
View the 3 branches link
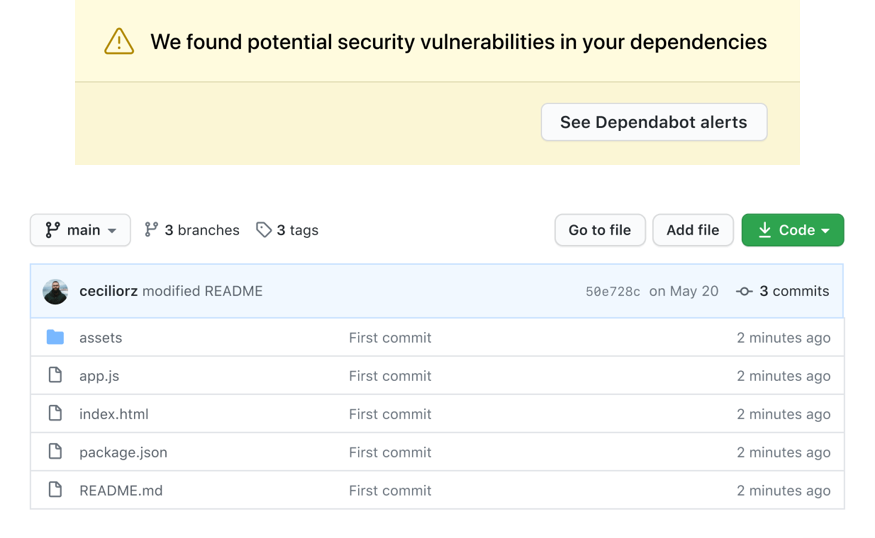pyautogui.click(x=192, y=230)
